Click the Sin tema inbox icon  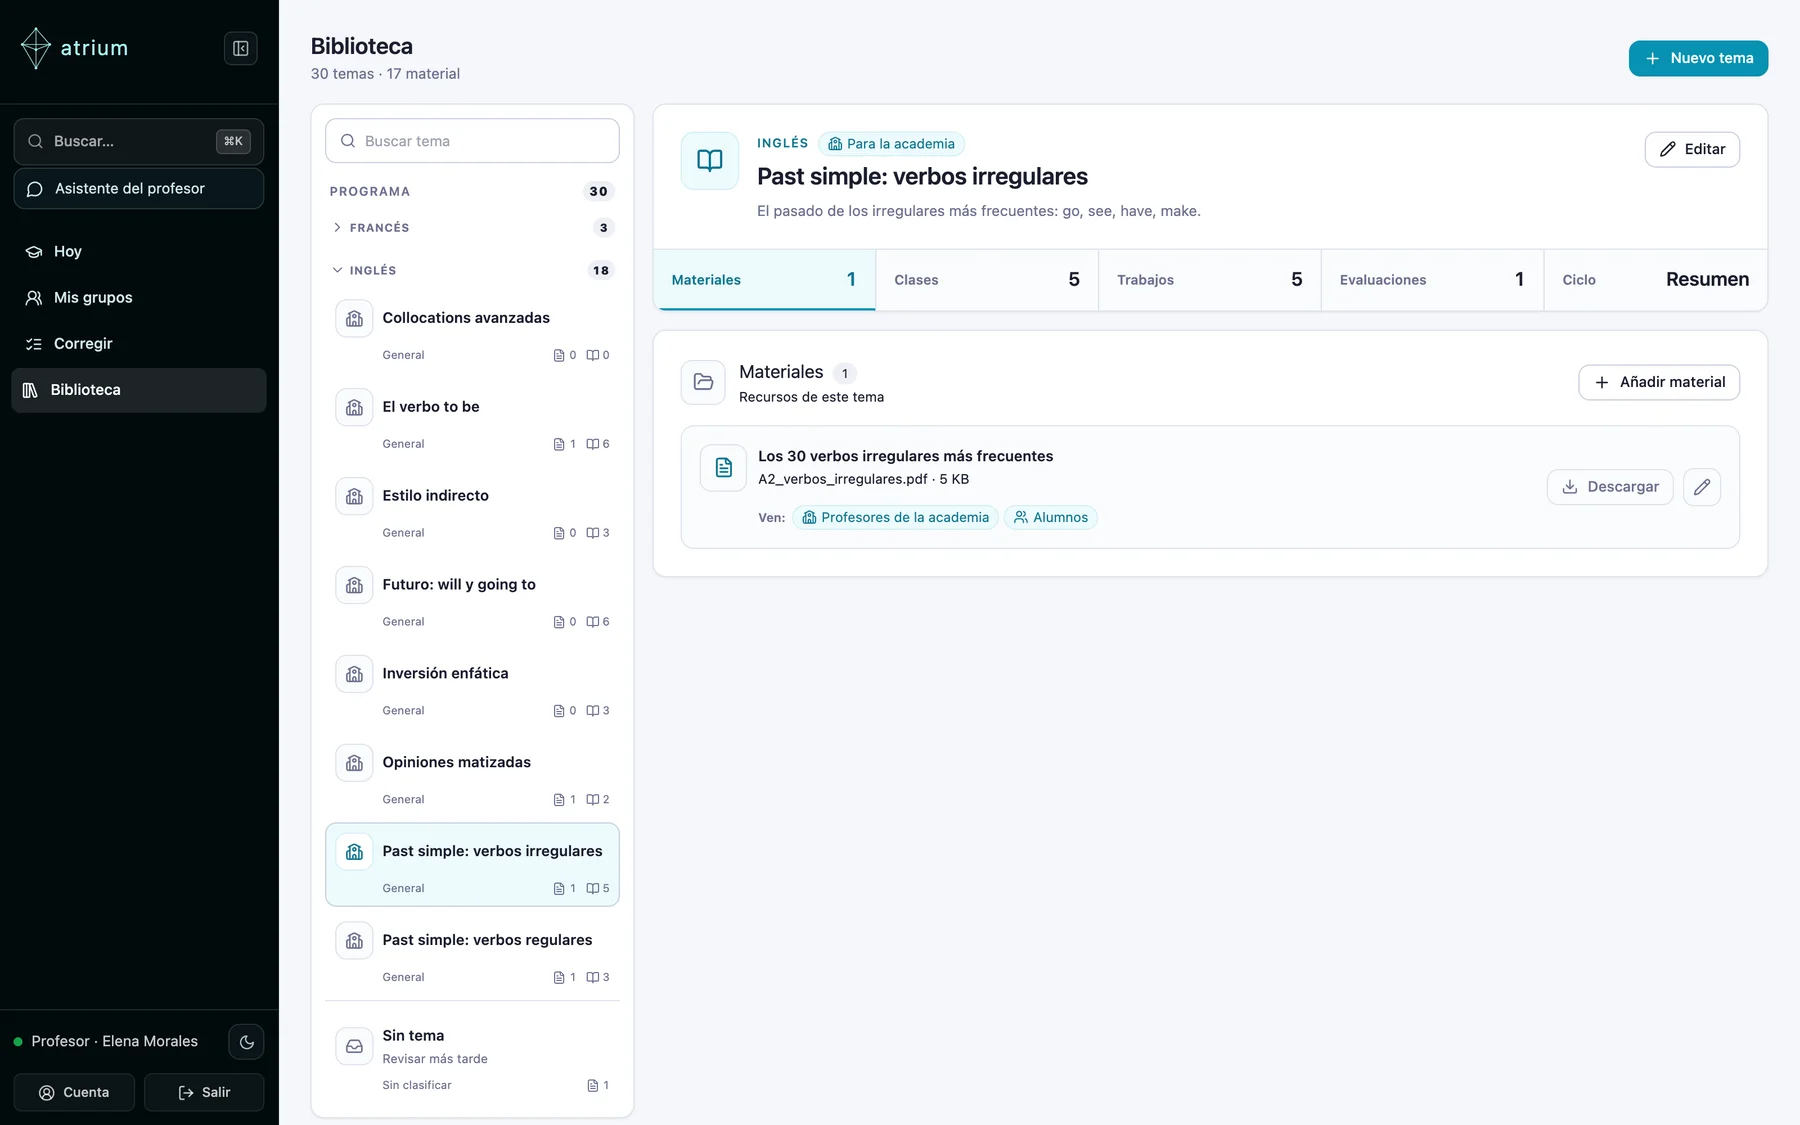354,1046
